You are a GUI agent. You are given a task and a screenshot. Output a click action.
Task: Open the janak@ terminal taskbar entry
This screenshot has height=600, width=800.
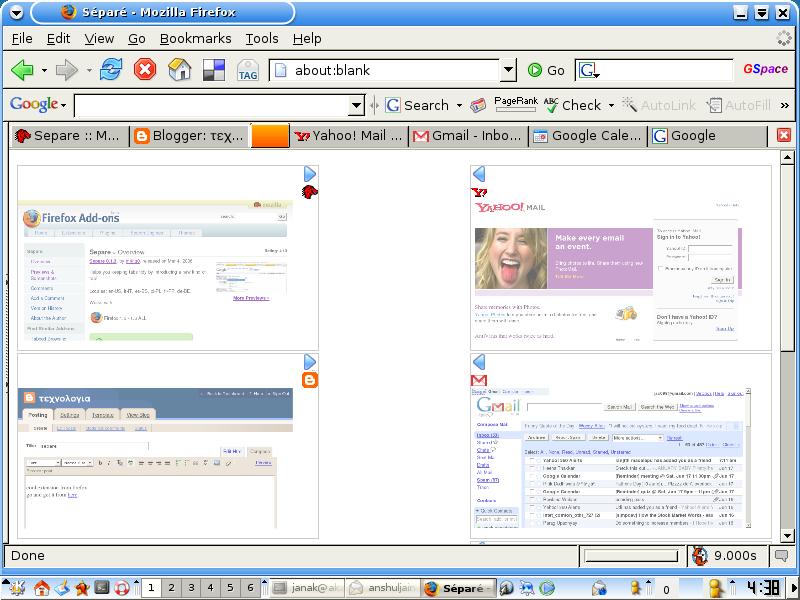click(x=307, y=588)
